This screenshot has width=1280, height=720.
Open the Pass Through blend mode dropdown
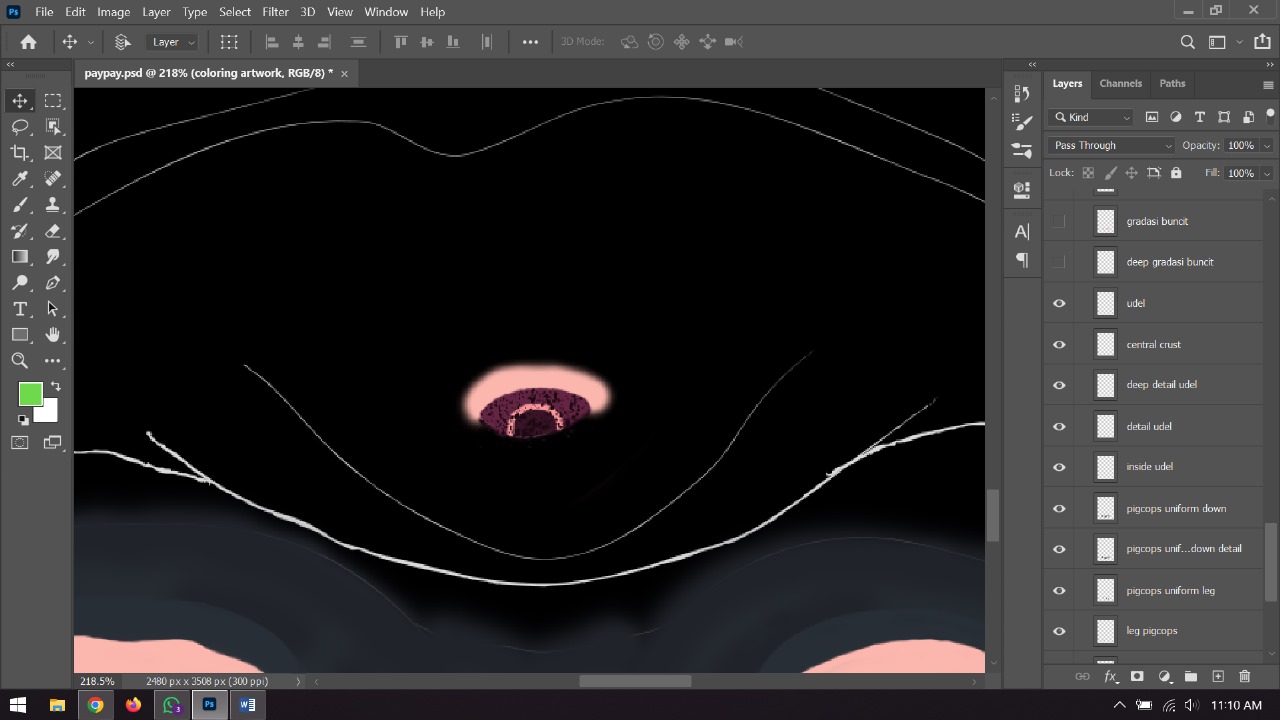pyautogui.click(x=1112, y=145)
